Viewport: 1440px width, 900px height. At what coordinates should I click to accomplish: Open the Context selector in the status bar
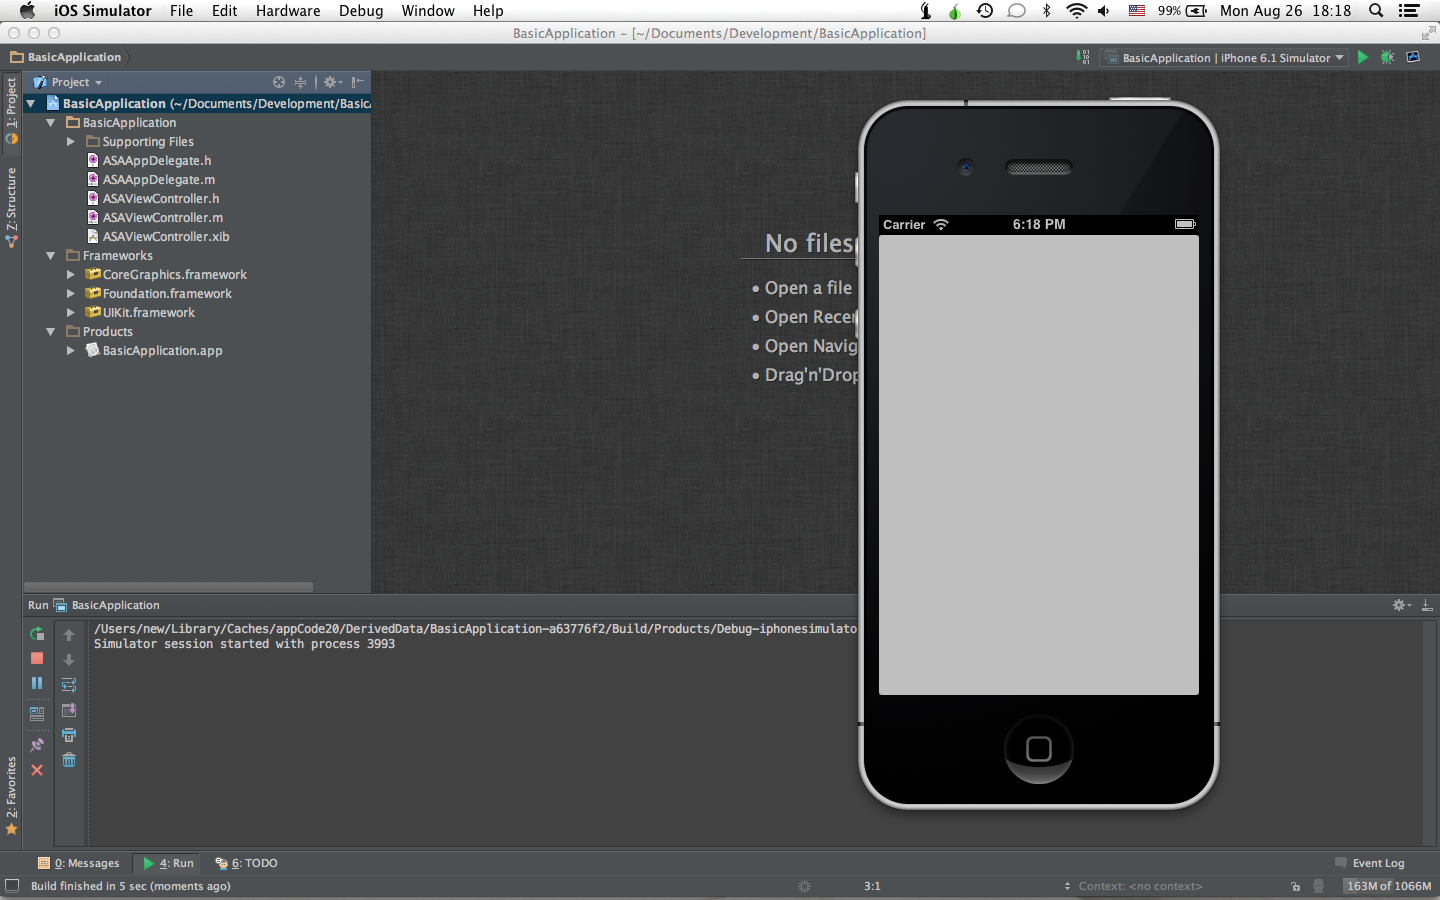tap(1133, 886)
